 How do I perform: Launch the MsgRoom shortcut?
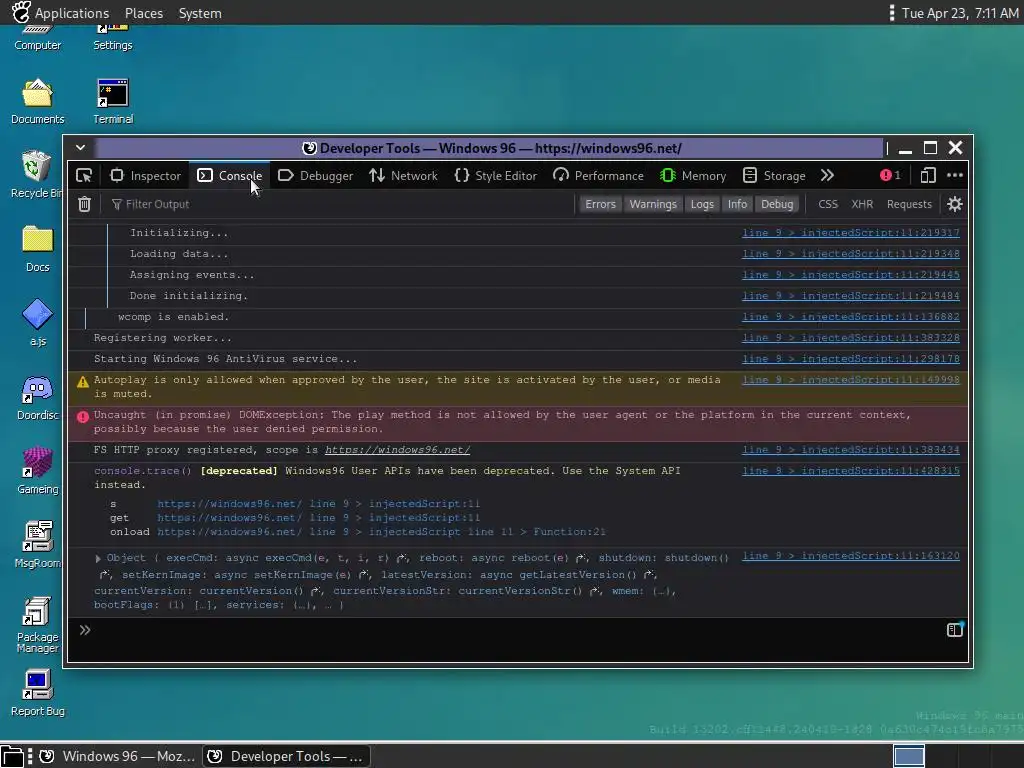[x=37, y=545]
